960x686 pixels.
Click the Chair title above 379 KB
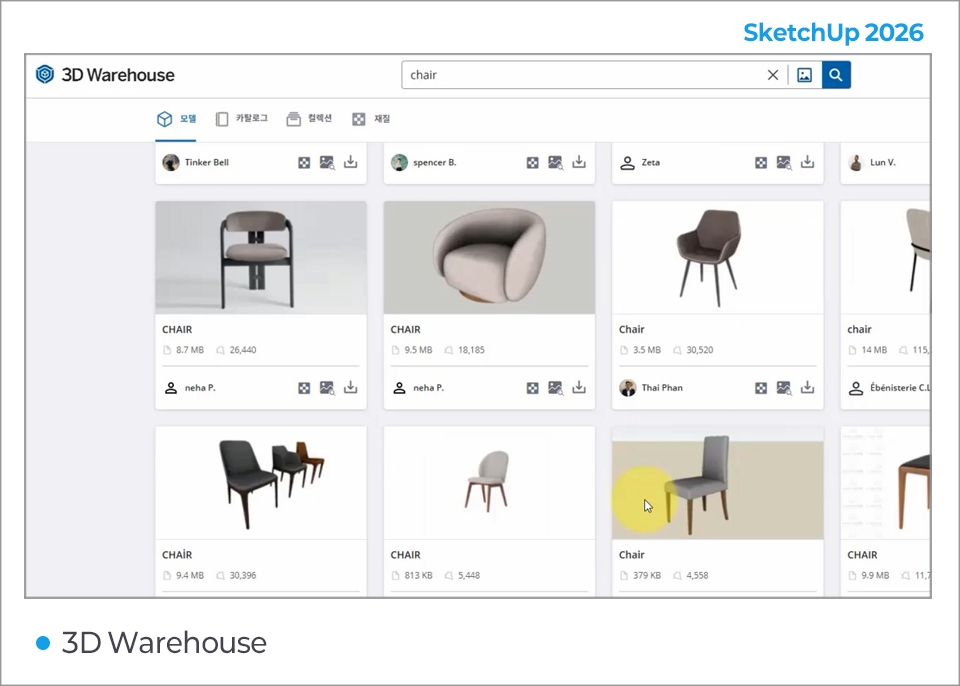click(x=631, y=555)
